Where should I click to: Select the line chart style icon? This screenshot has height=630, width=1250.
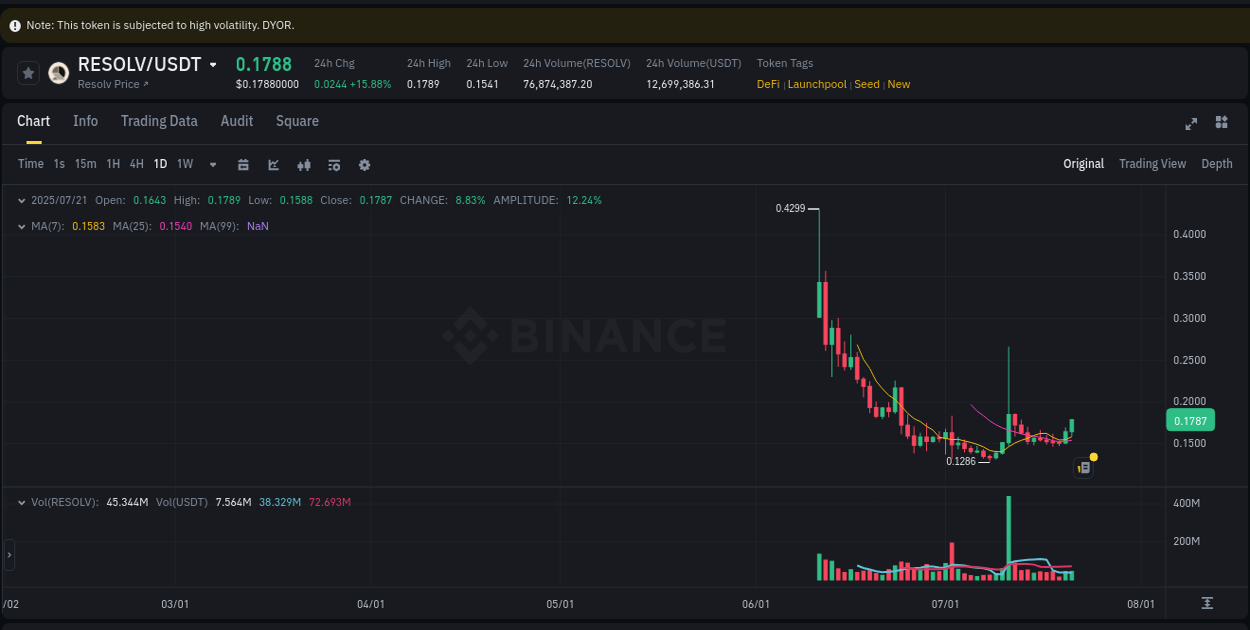[273, 164]
